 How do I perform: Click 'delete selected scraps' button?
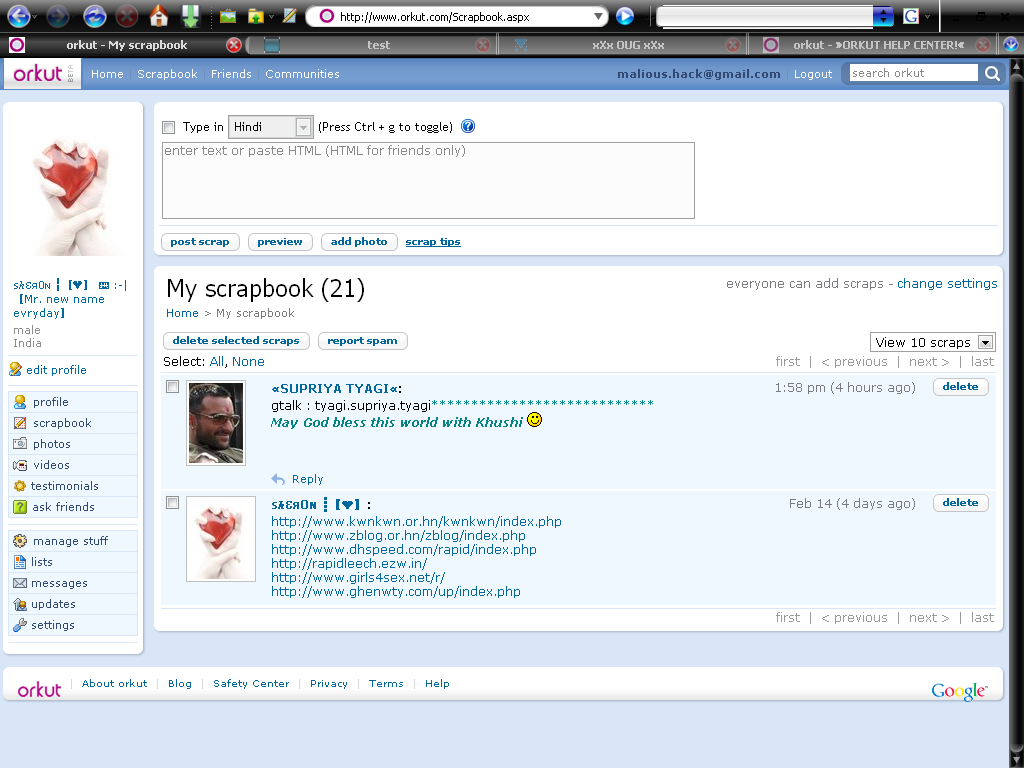pyautogui.click(x=236, y=341)
